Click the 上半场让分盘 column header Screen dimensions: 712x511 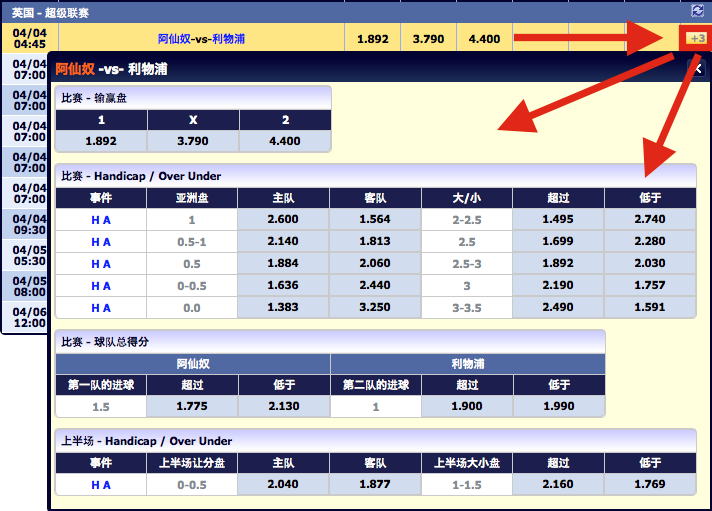pyautogui.click(x=192, y=463)
